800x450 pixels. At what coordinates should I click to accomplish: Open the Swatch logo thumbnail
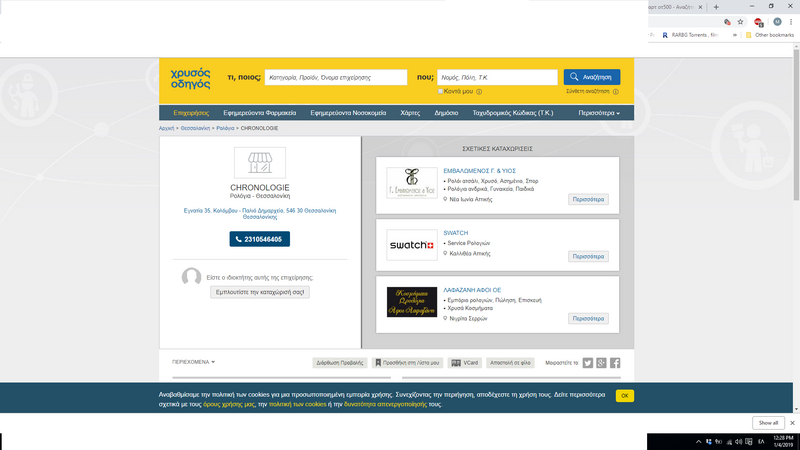(412, 245)
